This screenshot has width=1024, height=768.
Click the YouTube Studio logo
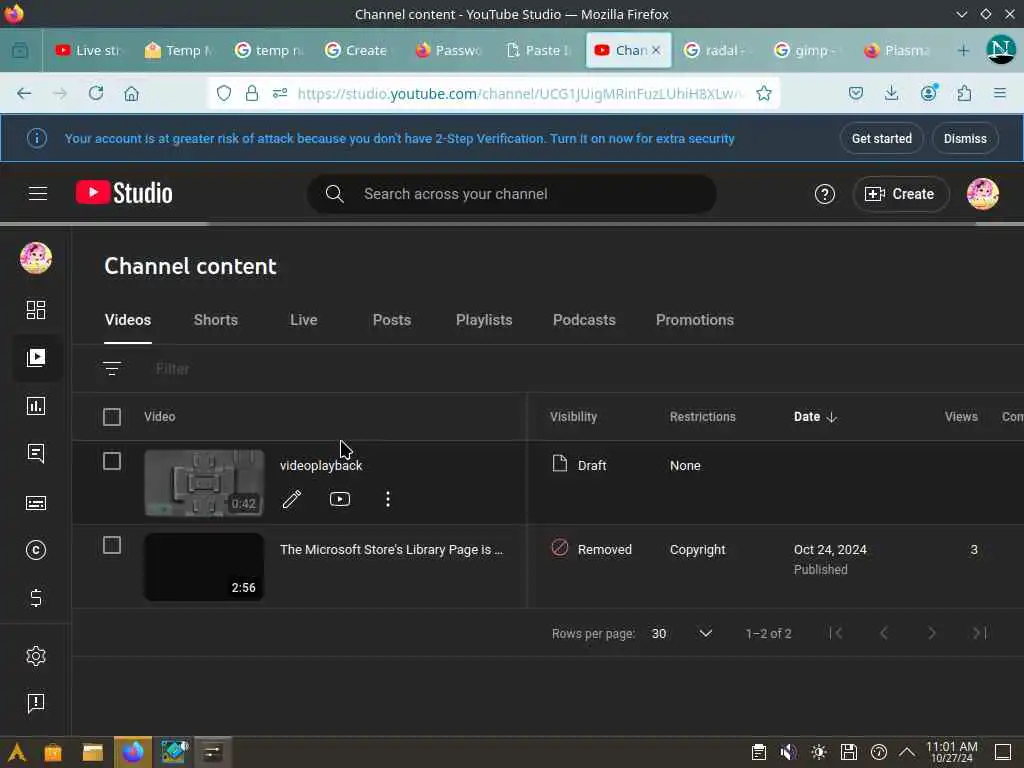click(124, 193)
